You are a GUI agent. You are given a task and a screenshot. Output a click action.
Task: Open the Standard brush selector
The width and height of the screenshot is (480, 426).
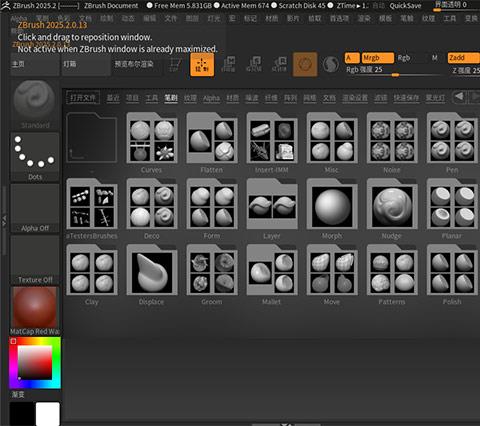[35, 105]
